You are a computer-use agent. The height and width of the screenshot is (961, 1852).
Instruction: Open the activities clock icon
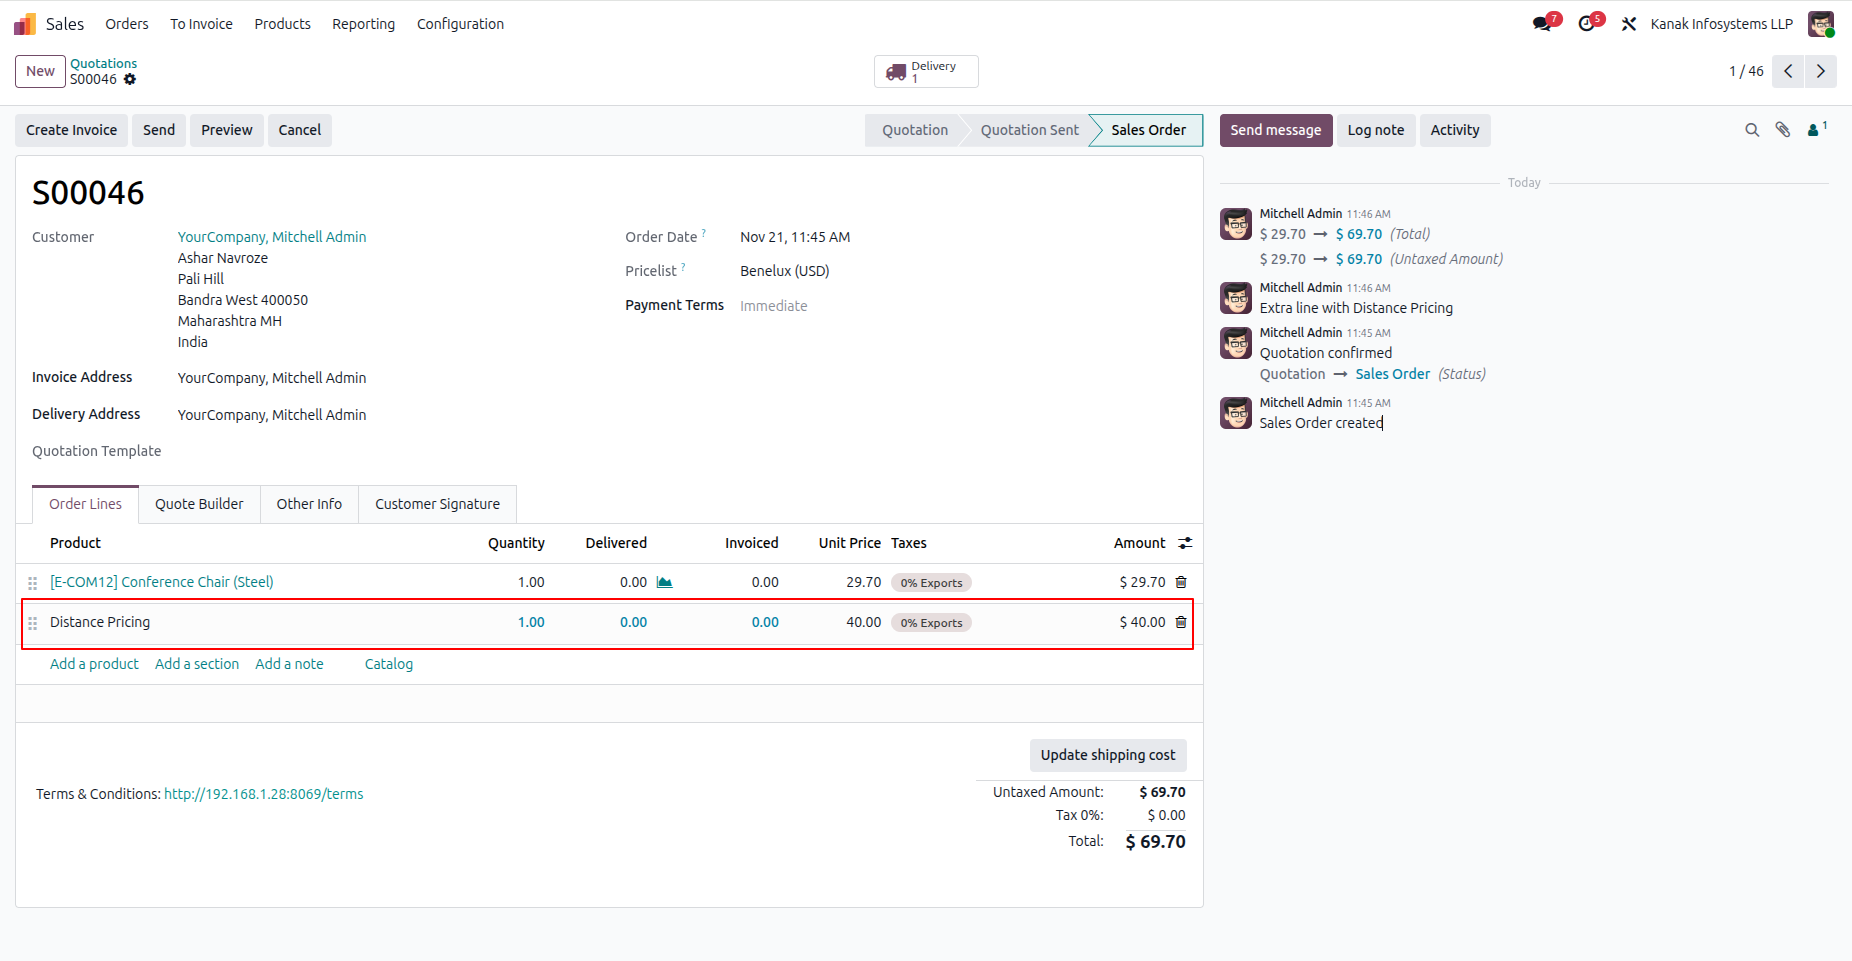[x=1587, y=24]
